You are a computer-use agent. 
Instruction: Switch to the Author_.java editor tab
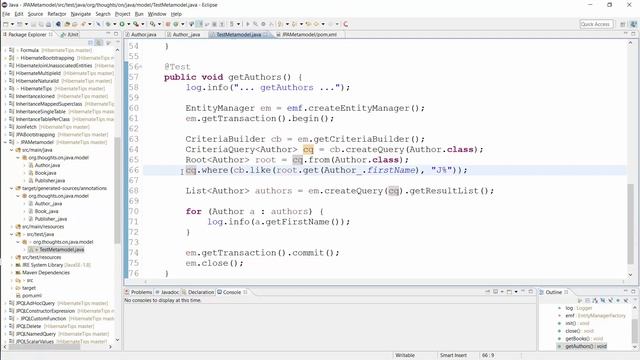(x=183, y=35)
